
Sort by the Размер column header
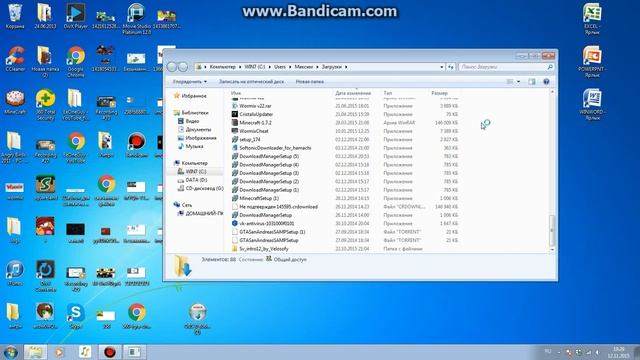pos(440,93)
